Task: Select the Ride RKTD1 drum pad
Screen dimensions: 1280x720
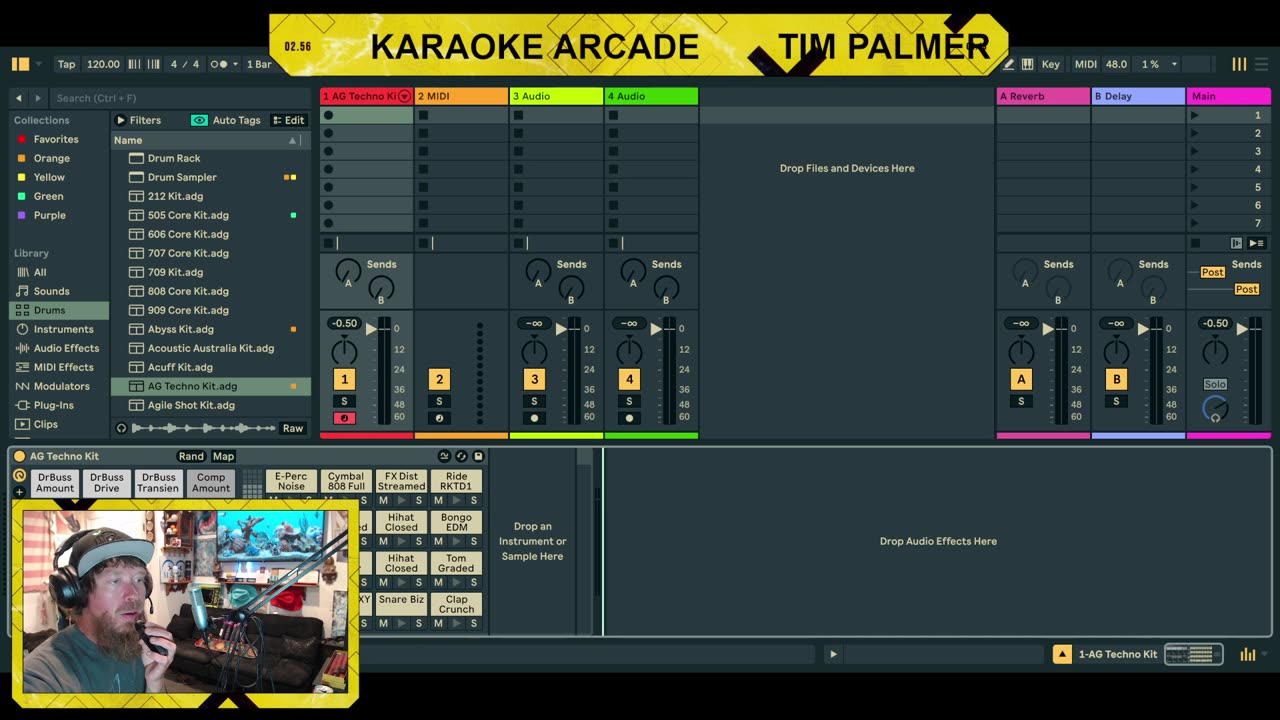Action: pyautogui.click(x=456, y=481)
